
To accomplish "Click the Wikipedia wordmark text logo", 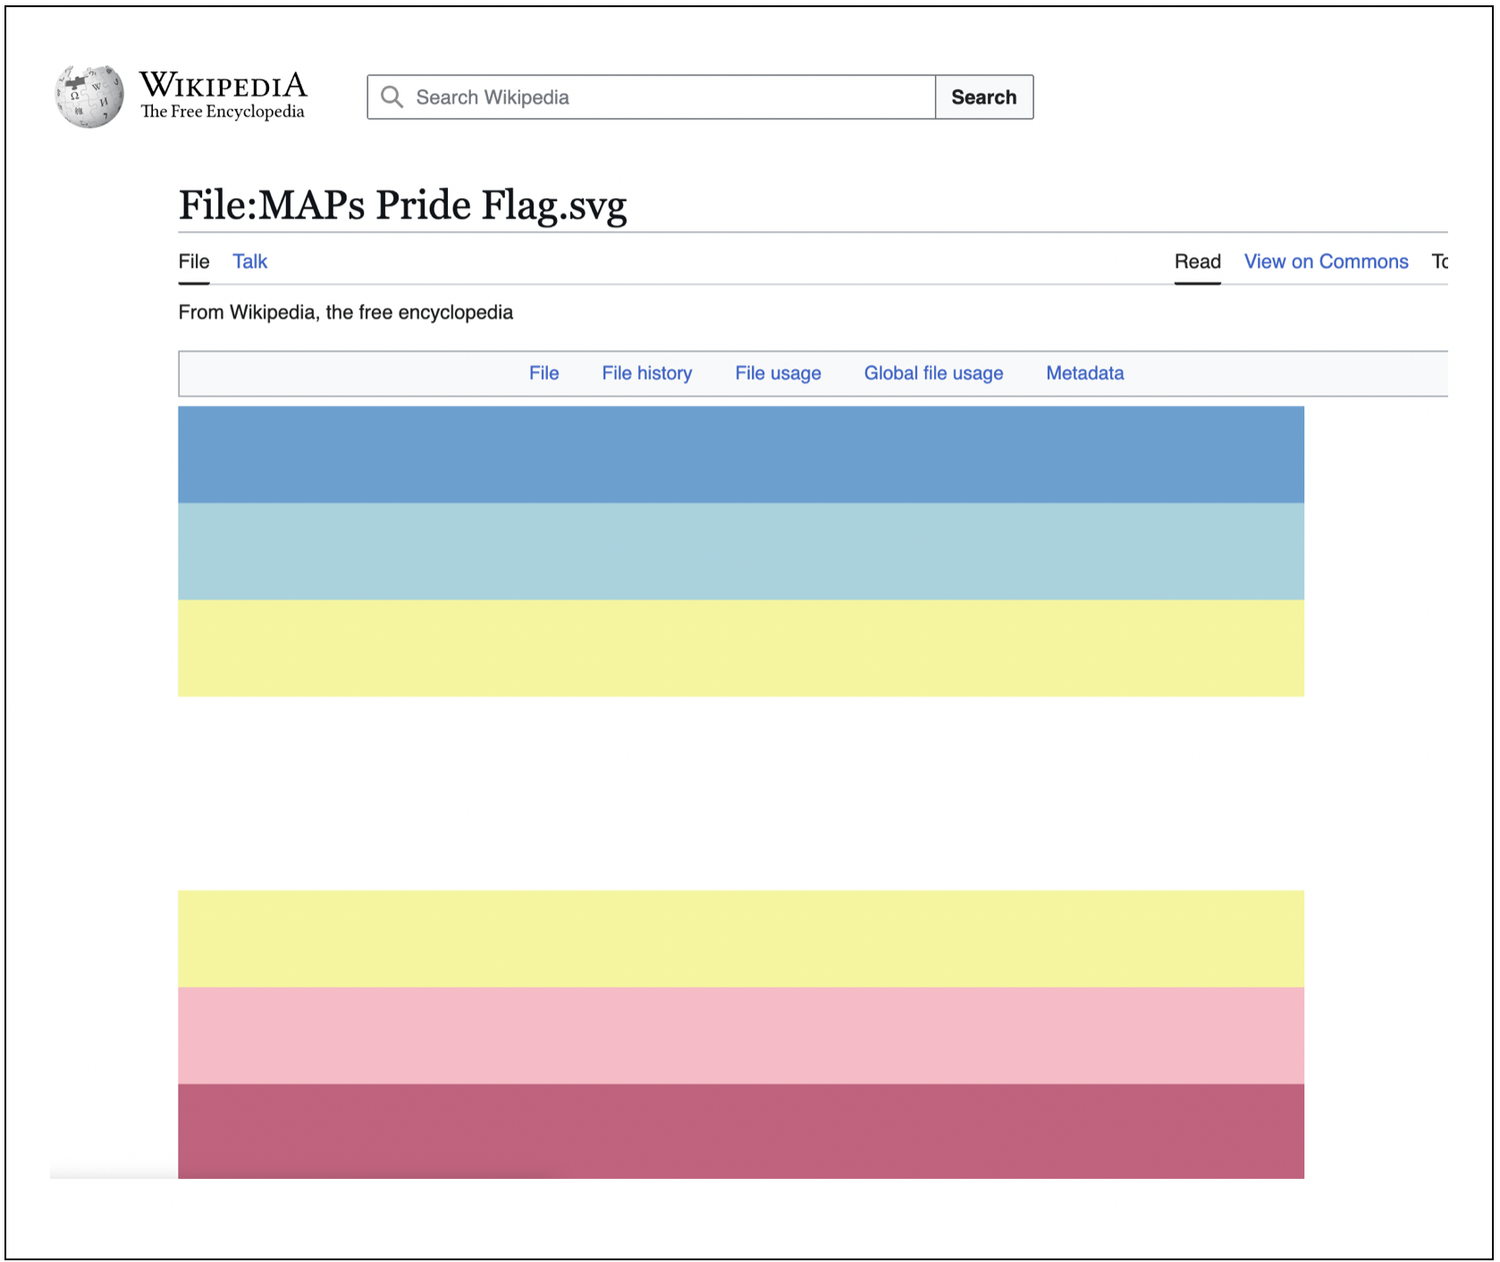I will point(222,95).
